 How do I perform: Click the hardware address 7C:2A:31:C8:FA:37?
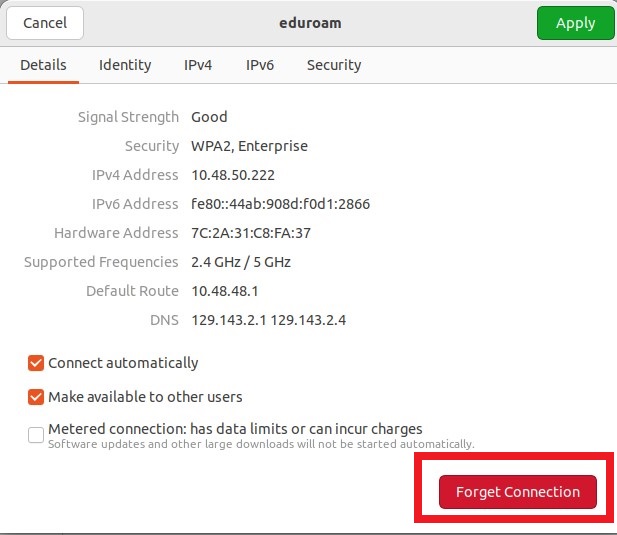[251, 233]
